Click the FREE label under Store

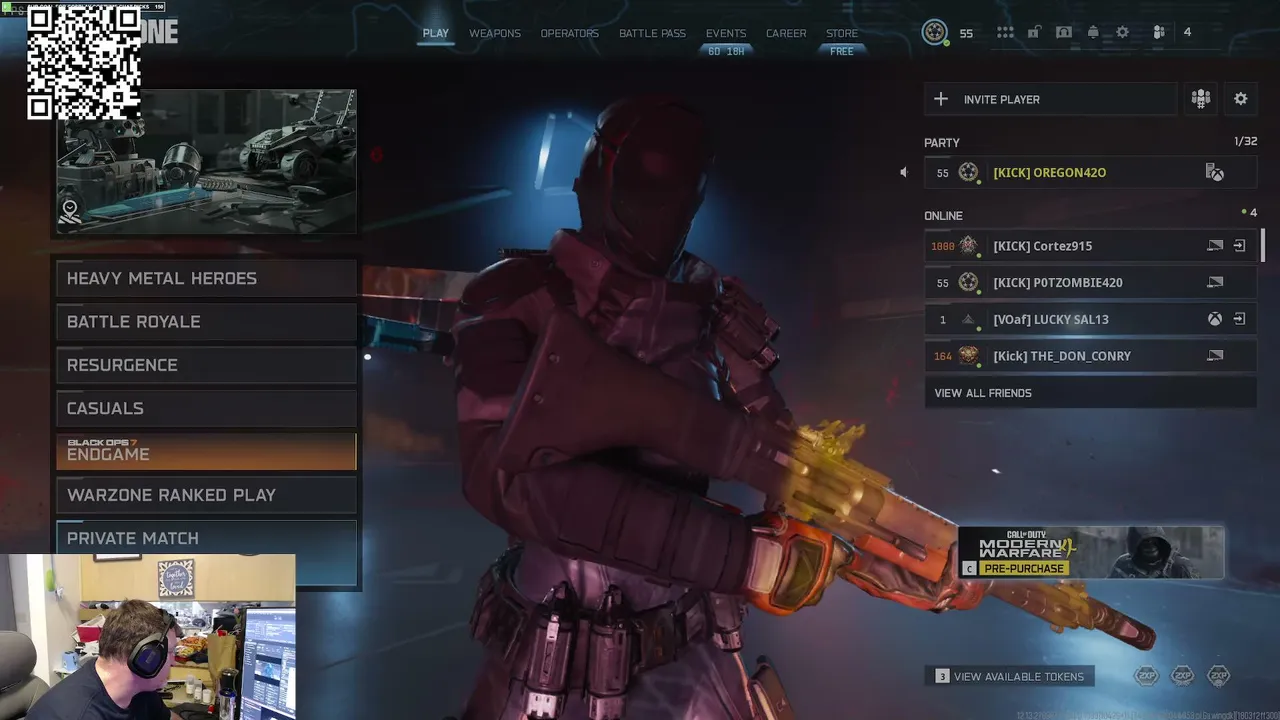coord(842,51)
